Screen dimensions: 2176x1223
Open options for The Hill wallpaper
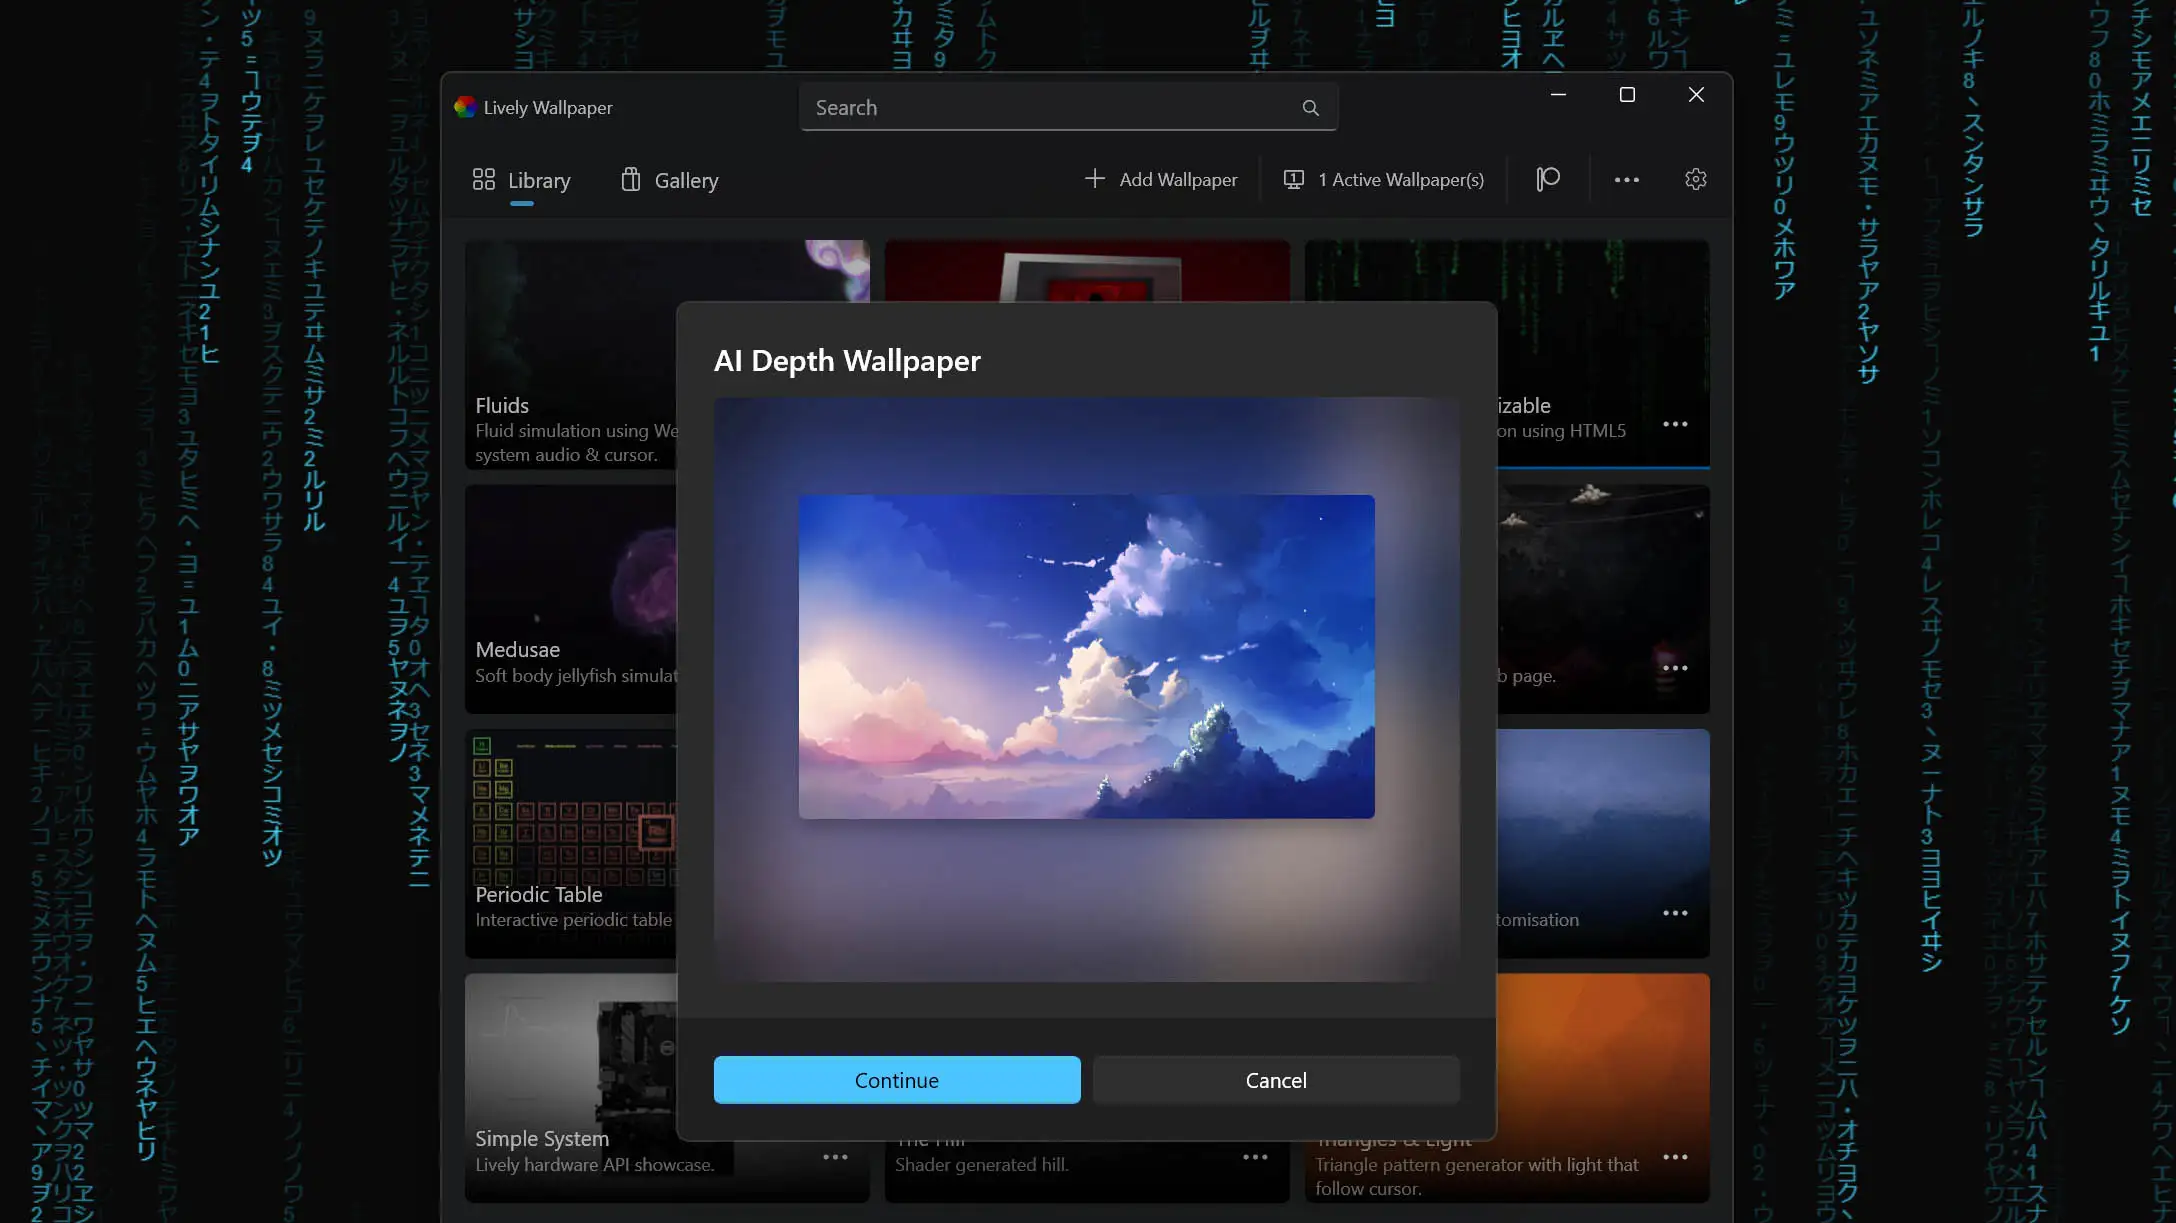1255,1157
